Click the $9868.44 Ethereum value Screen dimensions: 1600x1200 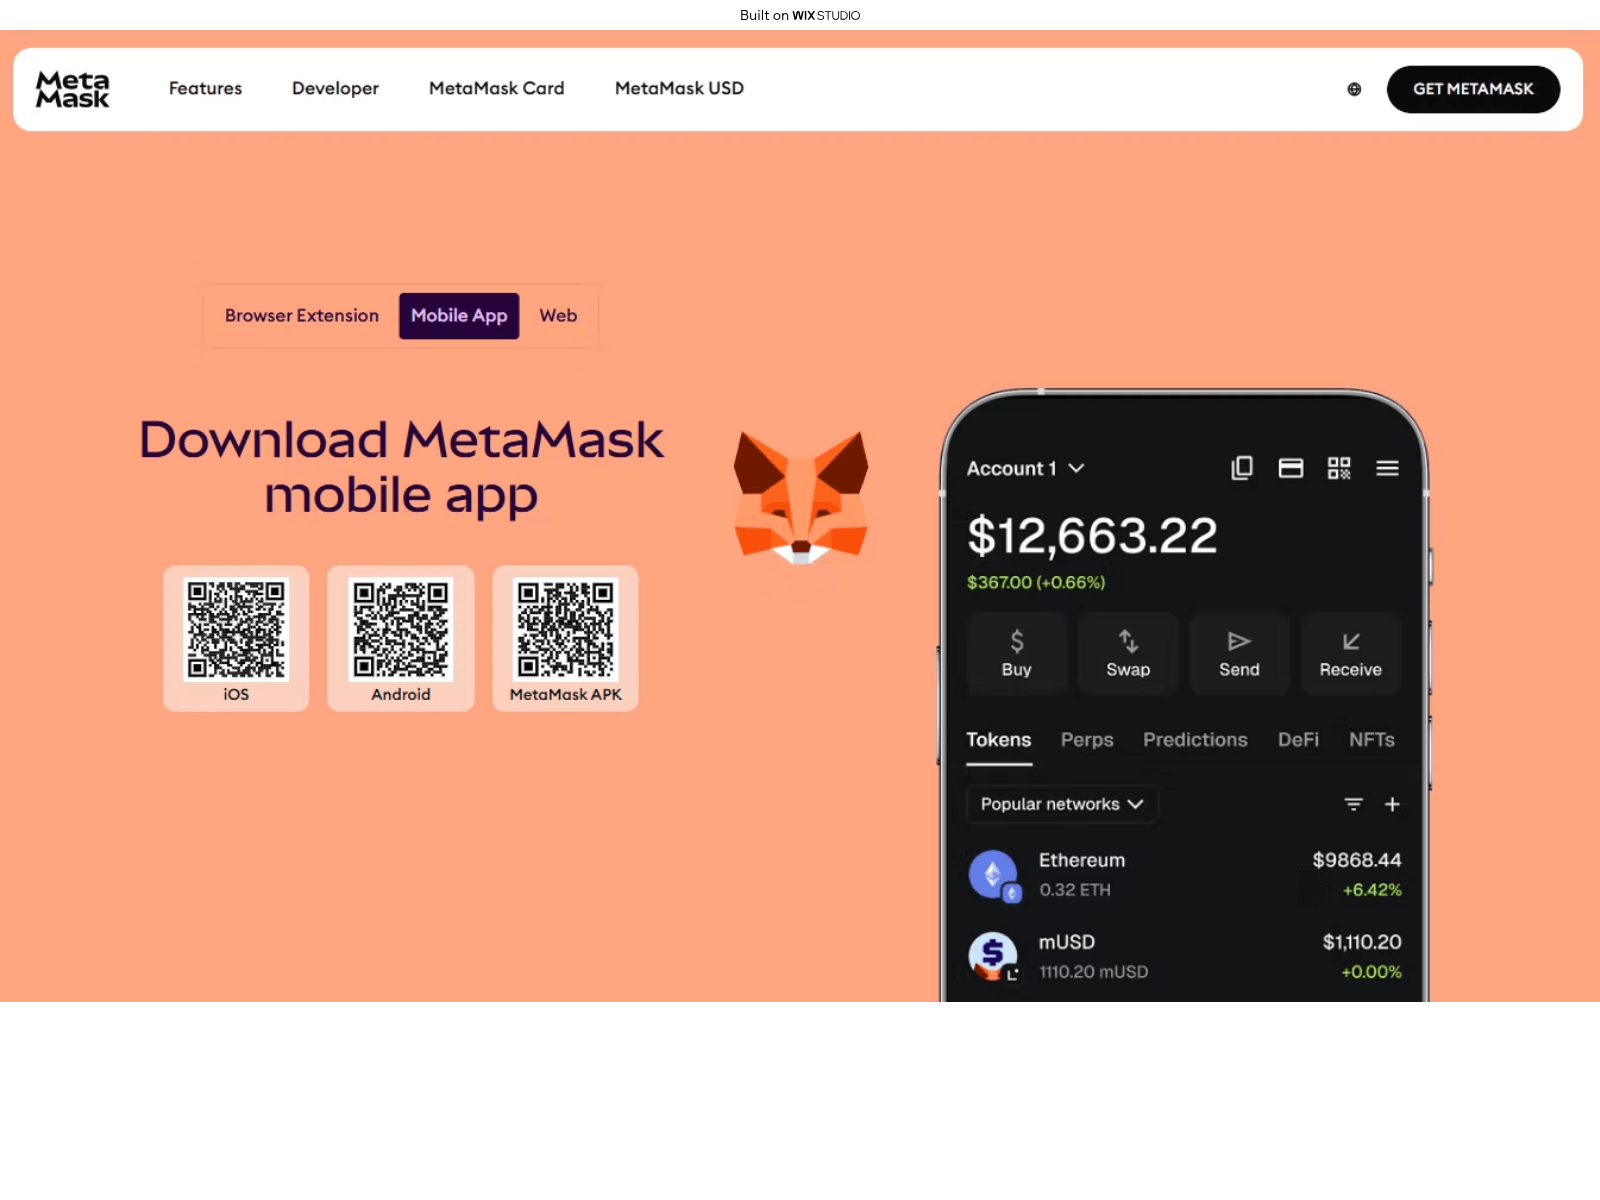coord(1357,860)
